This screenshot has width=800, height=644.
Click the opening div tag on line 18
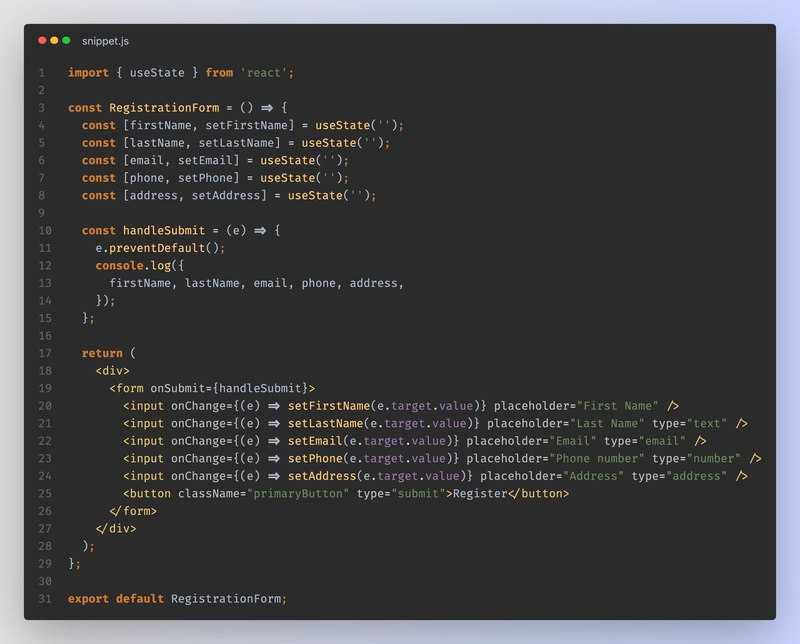[112, 370]
